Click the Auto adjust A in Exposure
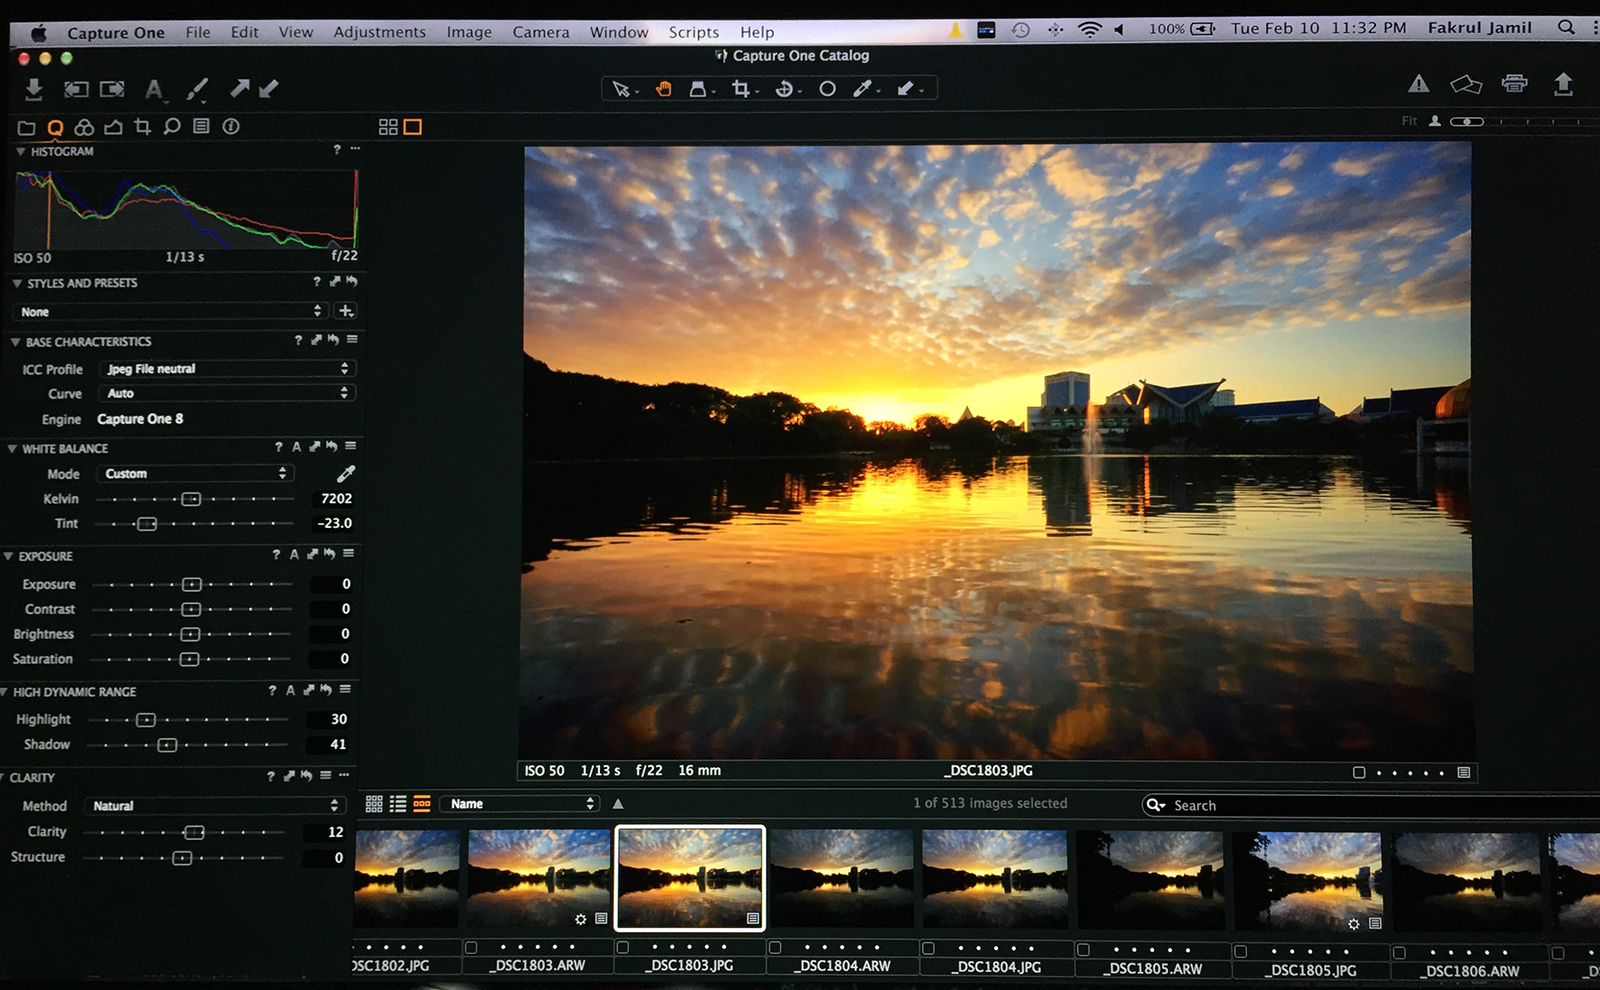 click(x=294, y=554)
